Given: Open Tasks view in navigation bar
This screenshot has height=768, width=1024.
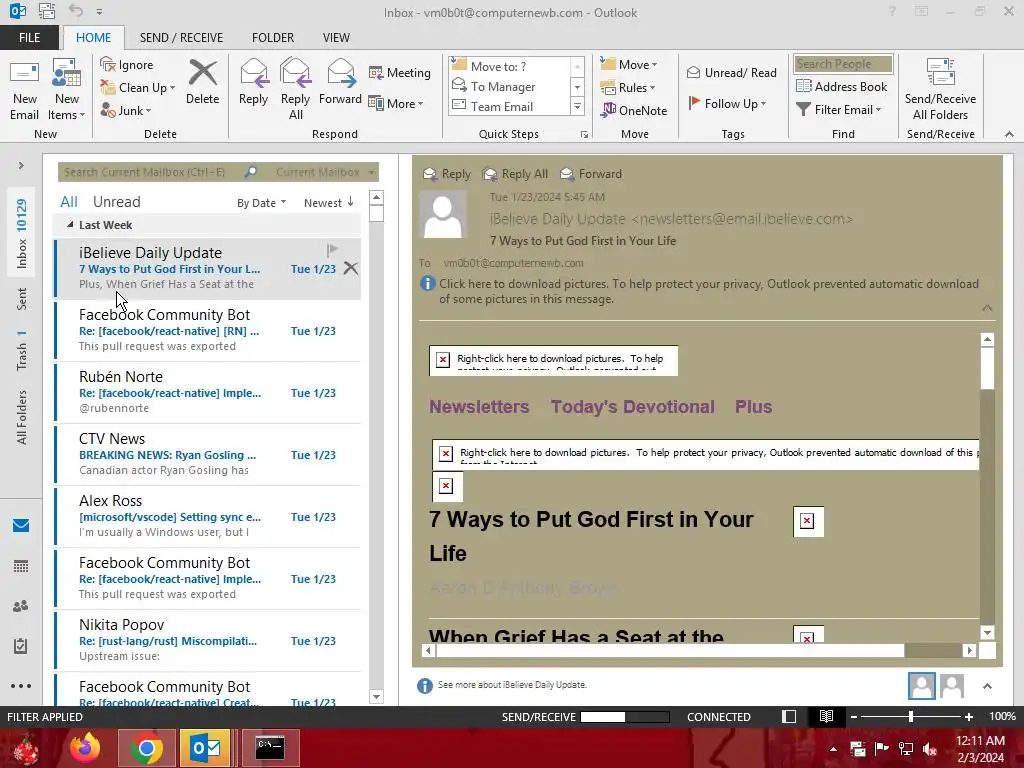Looking at the screenshot, I should [21, 647].
